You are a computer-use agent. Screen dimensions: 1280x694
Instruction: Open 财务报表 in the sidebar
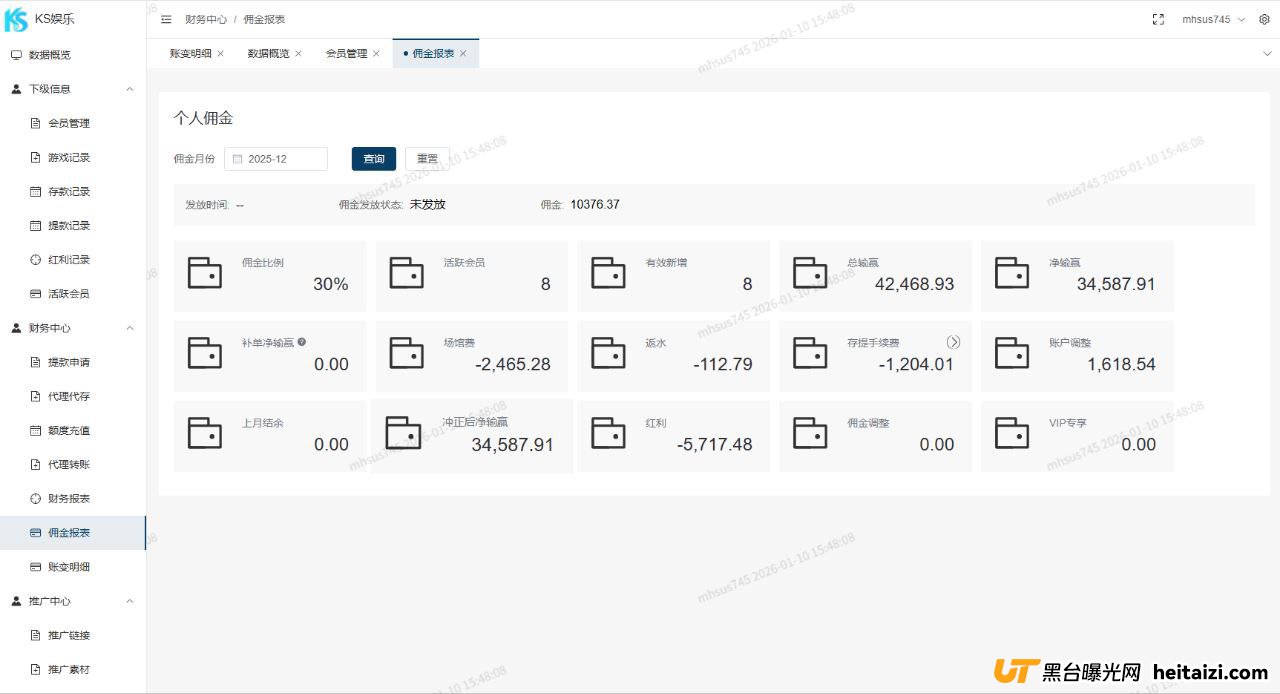73,498
